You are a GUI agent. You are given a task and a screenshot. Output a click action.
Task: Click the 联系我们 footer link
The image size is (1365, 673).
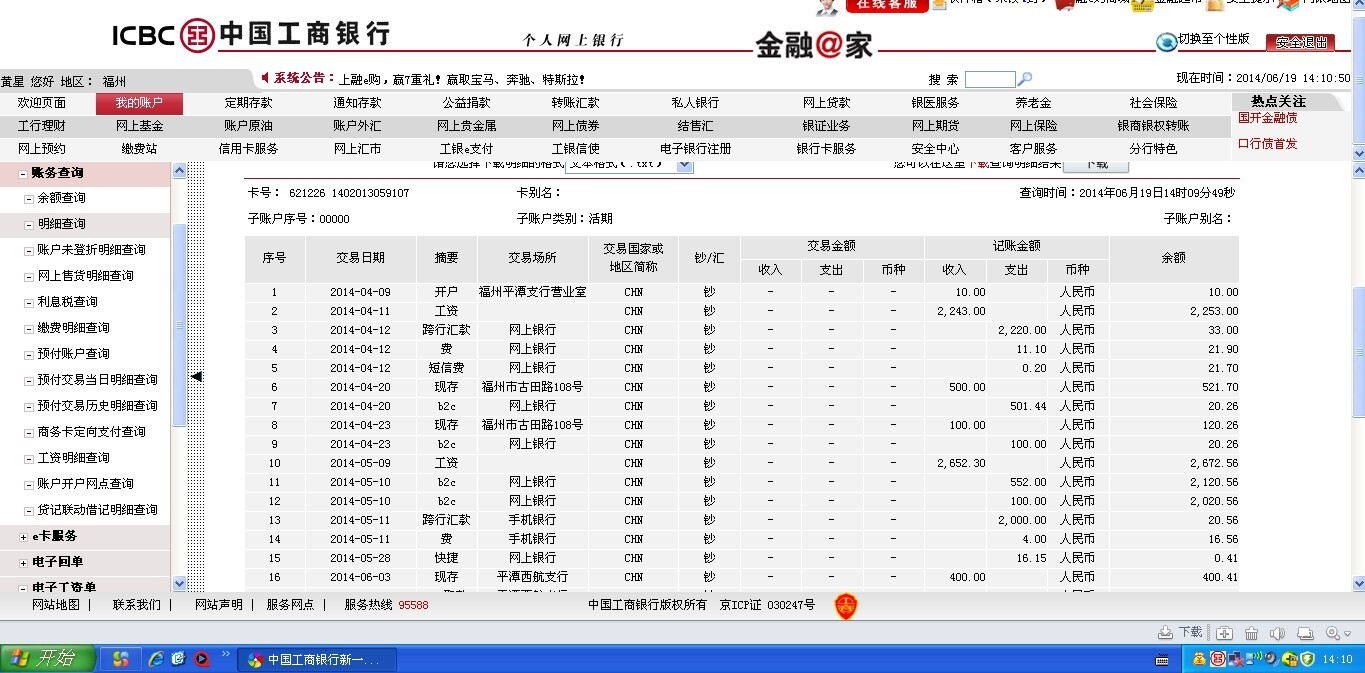click(x=136, y=605)
